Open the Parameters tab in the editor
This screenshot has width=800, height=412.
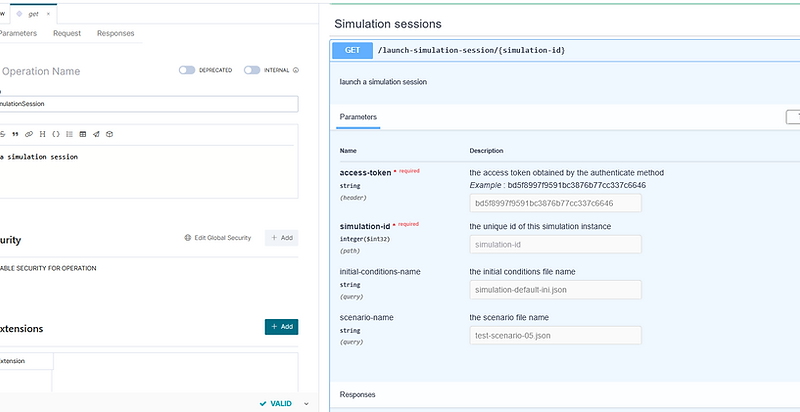coord(17,33)
